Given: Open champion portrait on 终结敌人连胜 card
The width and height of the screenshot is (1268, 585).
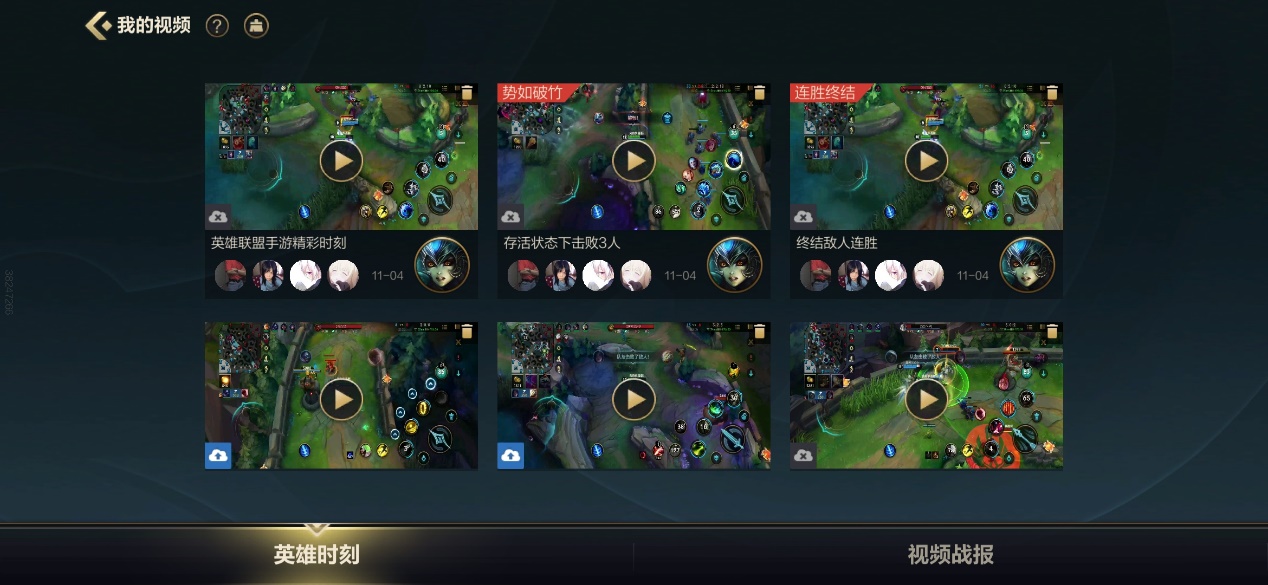Looking at the screenshot, I should click(1028, 264).
